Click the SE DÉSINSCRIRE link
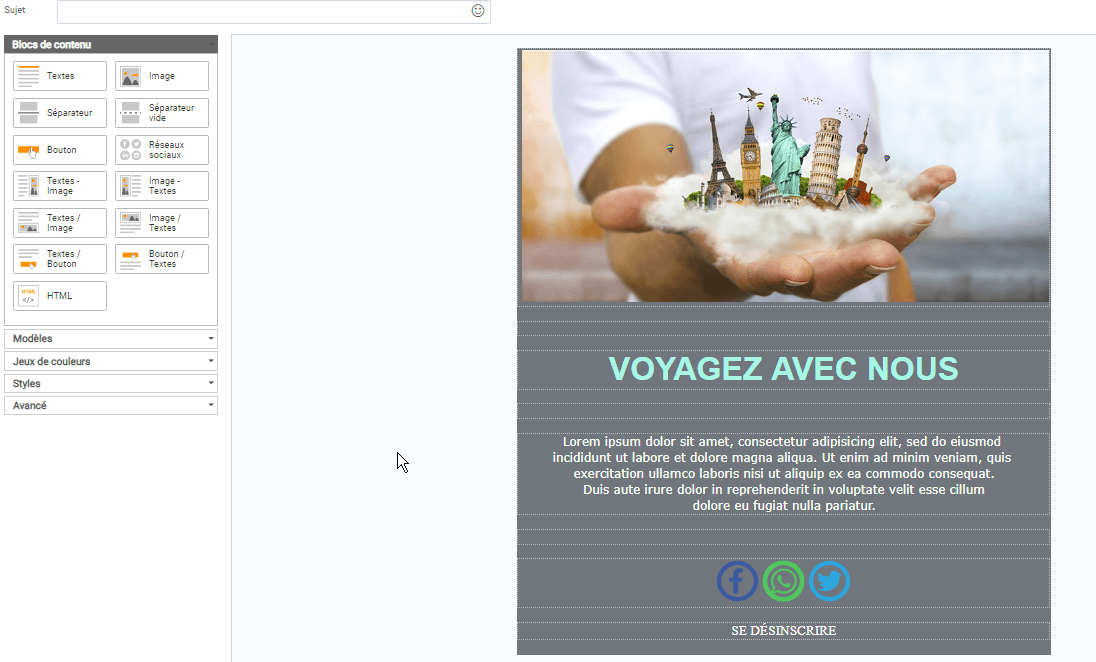This screenshot has height=662, width=1096. tap(783, 631)
